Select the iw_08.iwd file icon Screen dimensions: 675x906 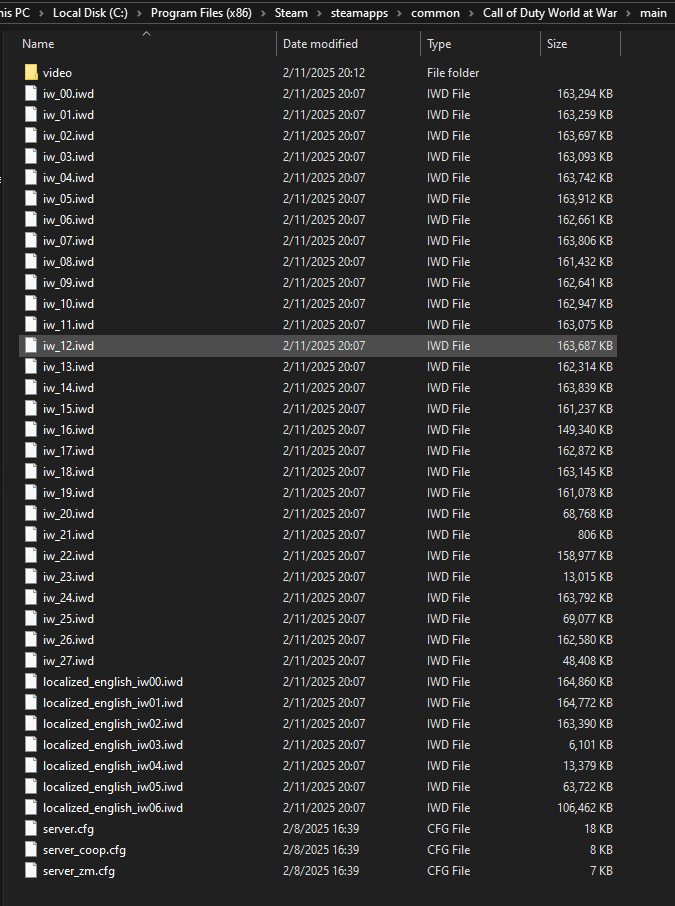click(x=31, y=262)
